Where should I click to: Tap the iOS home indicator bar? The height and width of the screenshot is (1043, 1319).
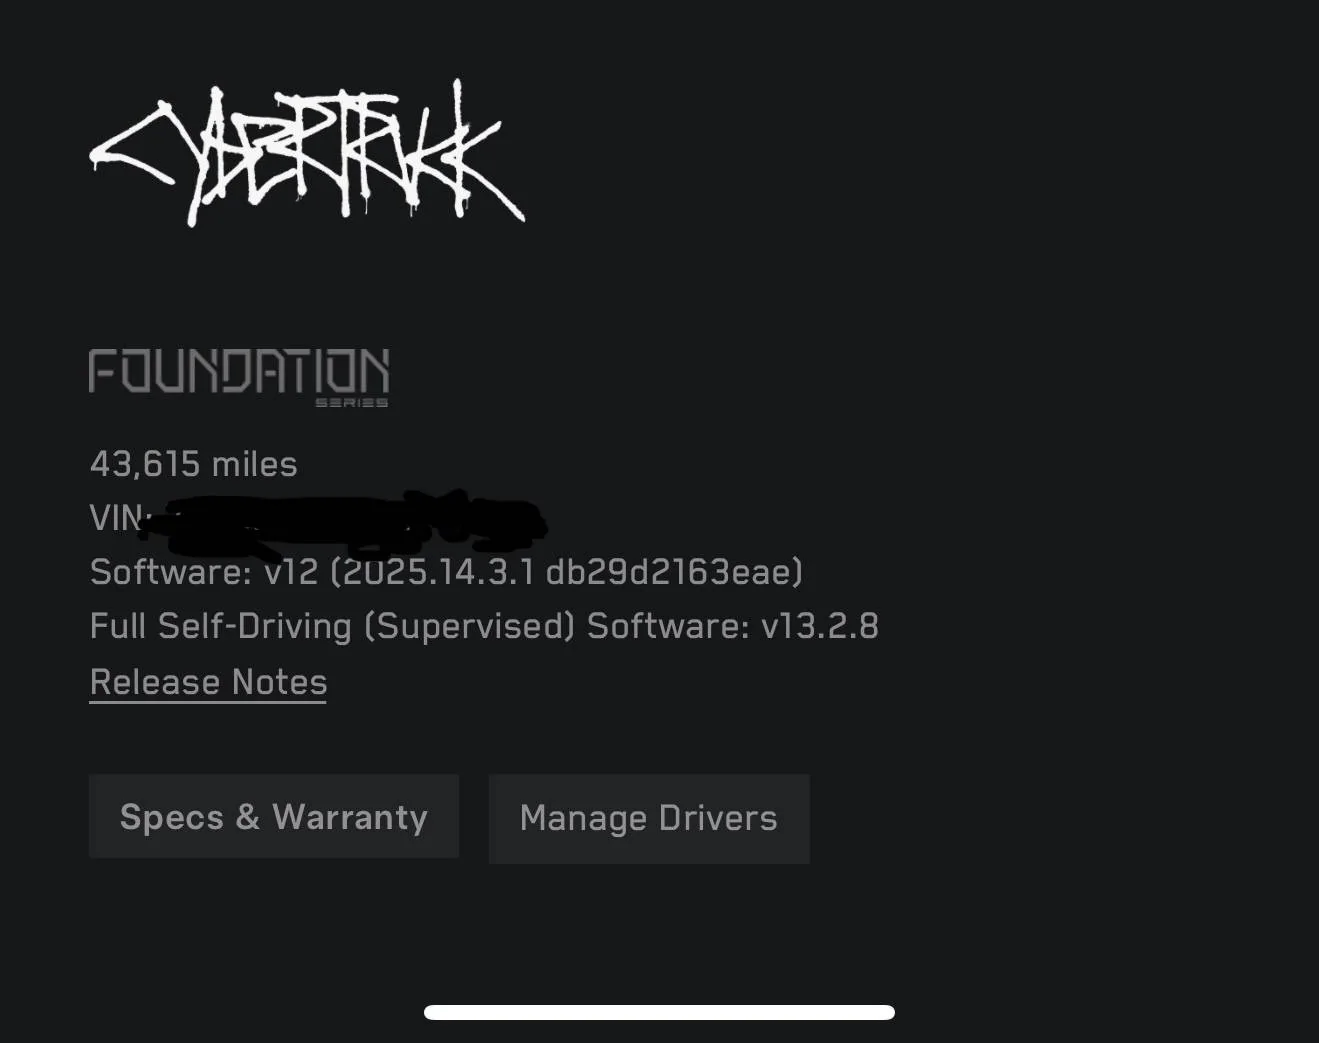tap(659, 1012)
